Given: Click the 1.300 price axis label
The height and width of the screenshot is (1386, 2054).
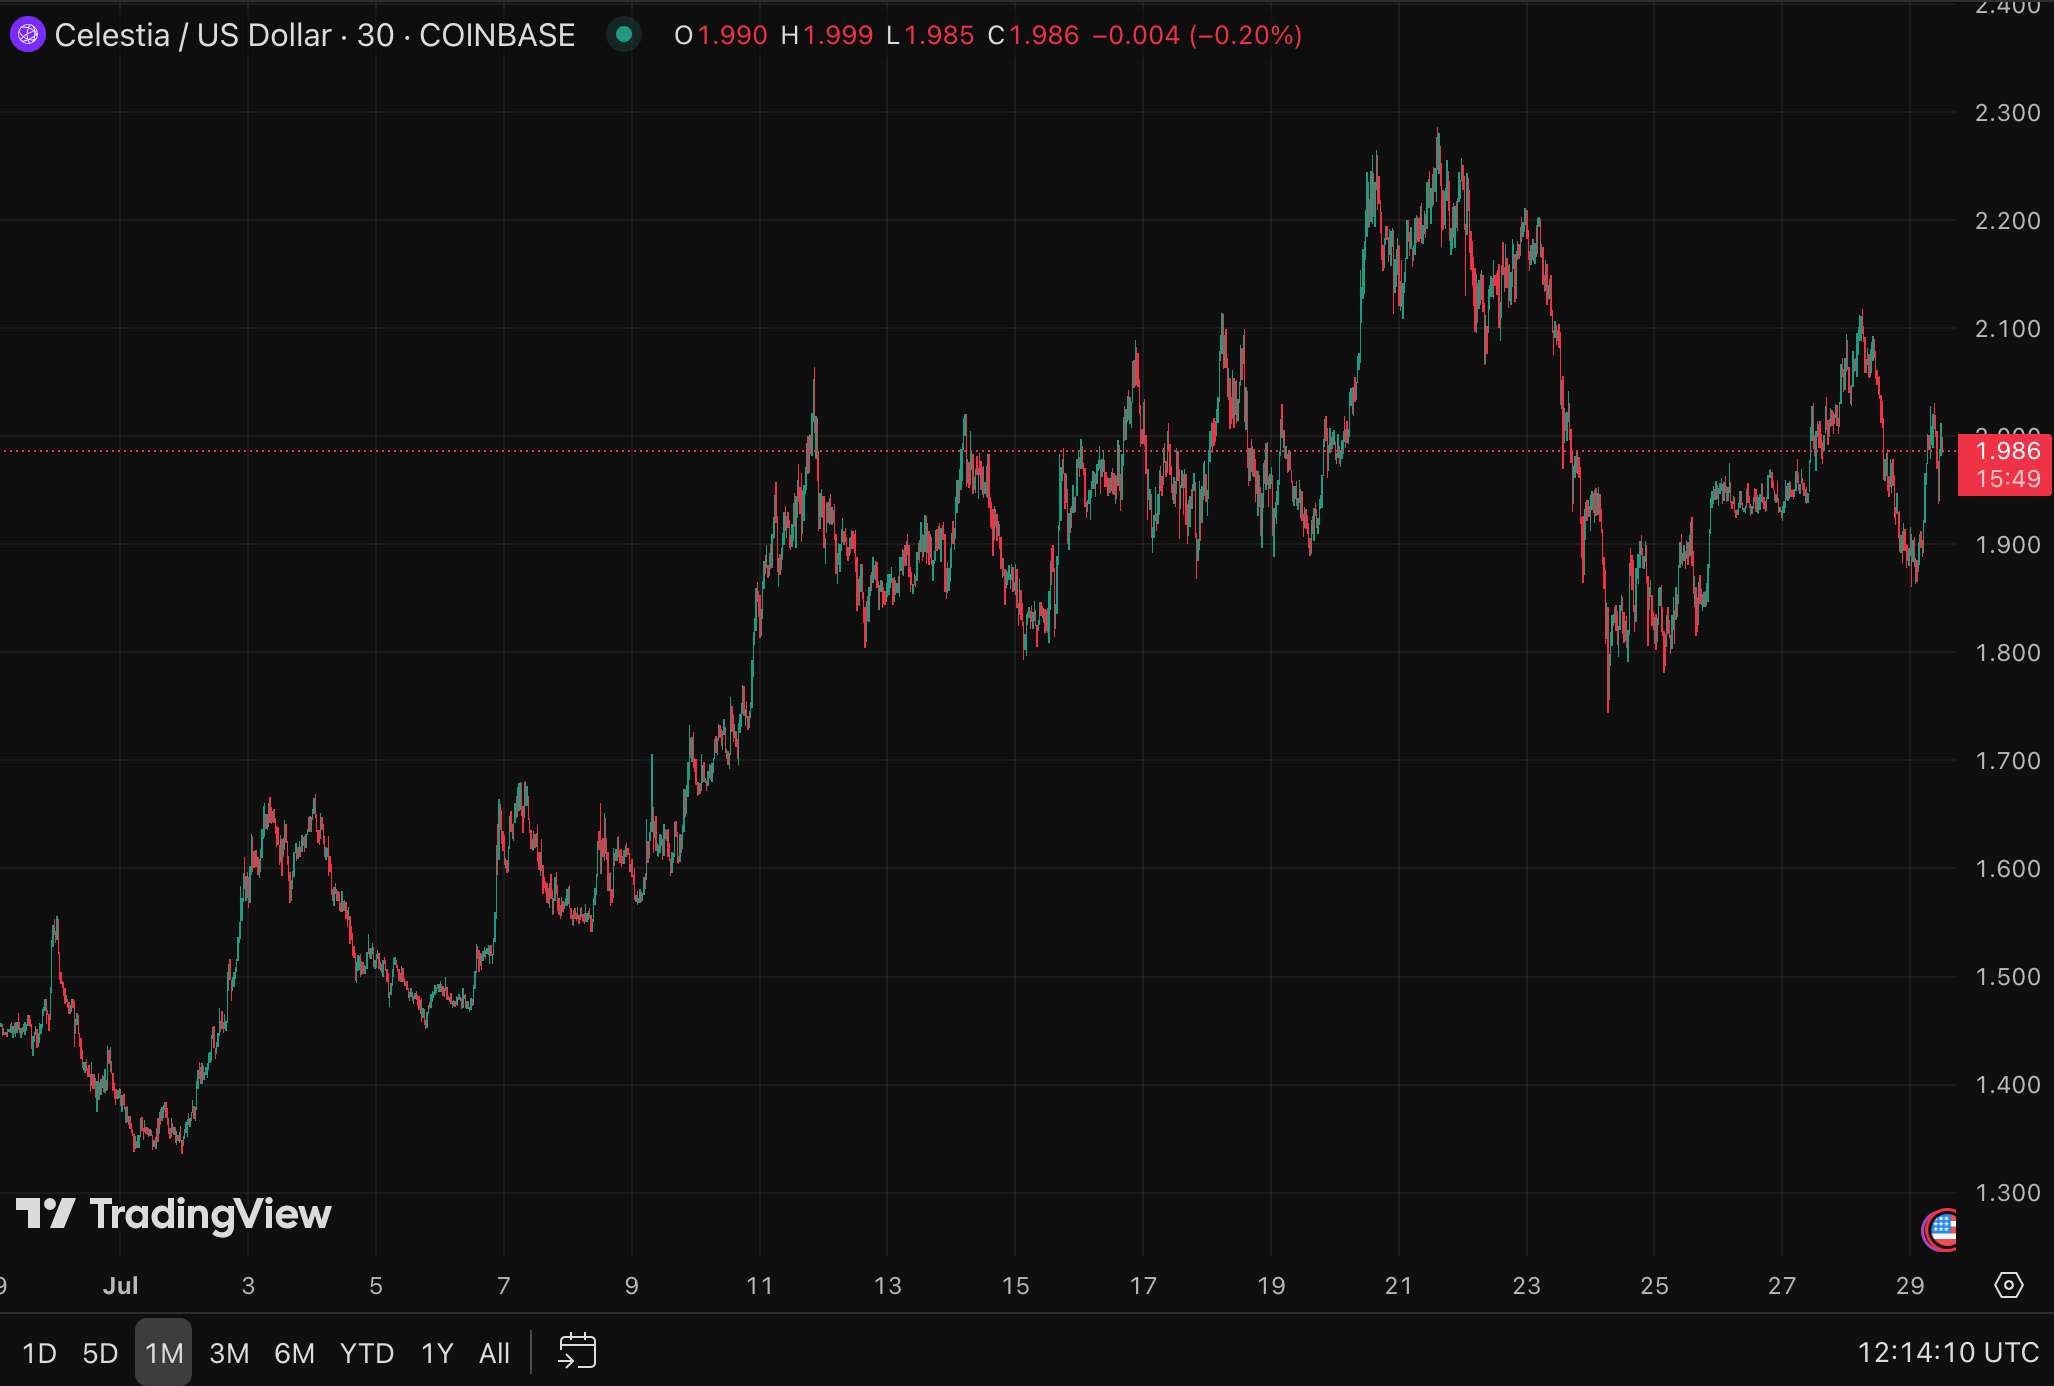Looking at the screenshot, I should pos(2007,1192).
